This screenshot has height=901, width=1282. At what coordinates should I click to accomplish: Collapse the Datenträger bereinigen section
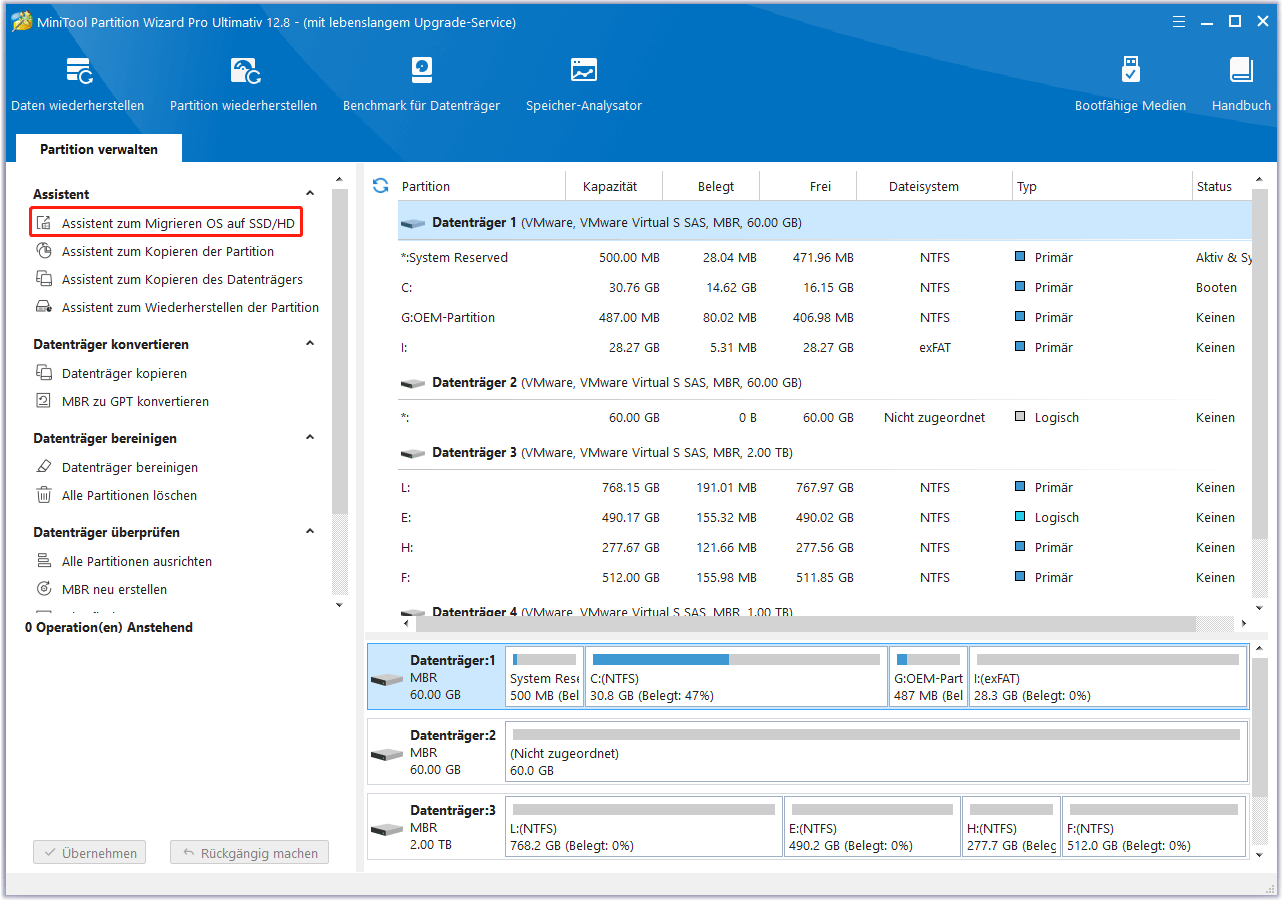pos(310,437)
